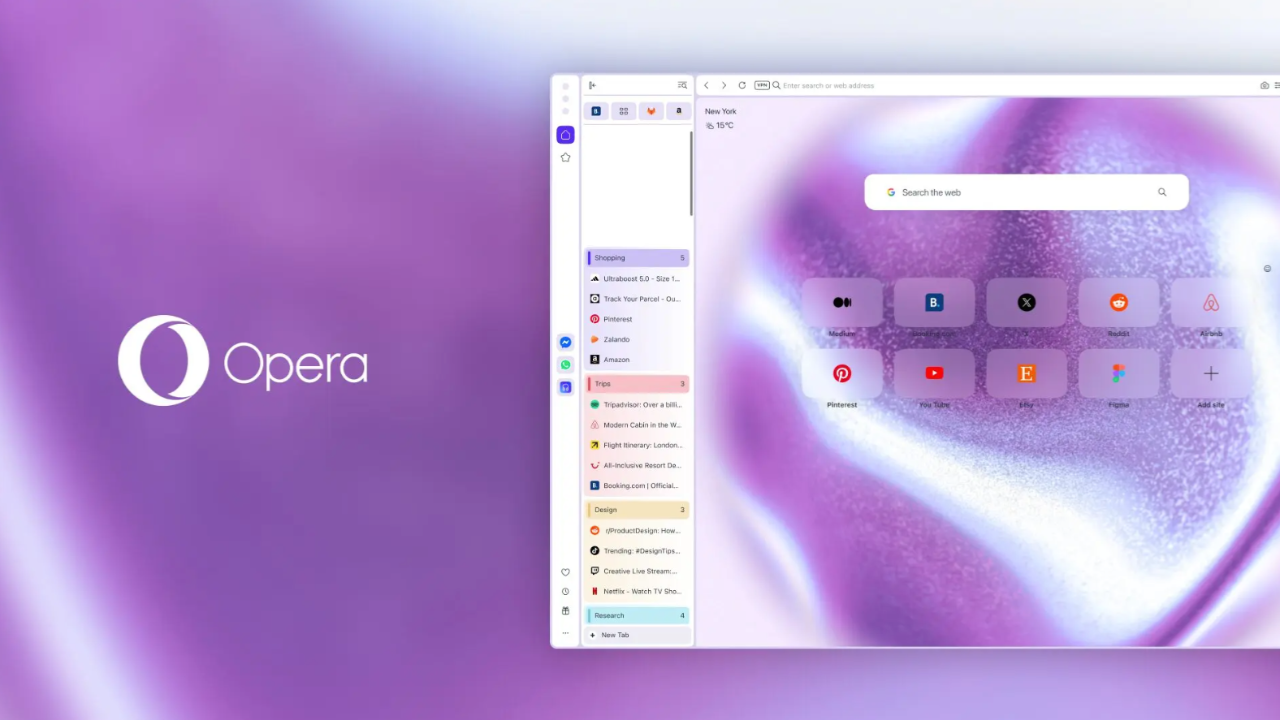Click the gift box icon in sidebar
Viewport: 1280px width, 720px height.
click(565, 611)
